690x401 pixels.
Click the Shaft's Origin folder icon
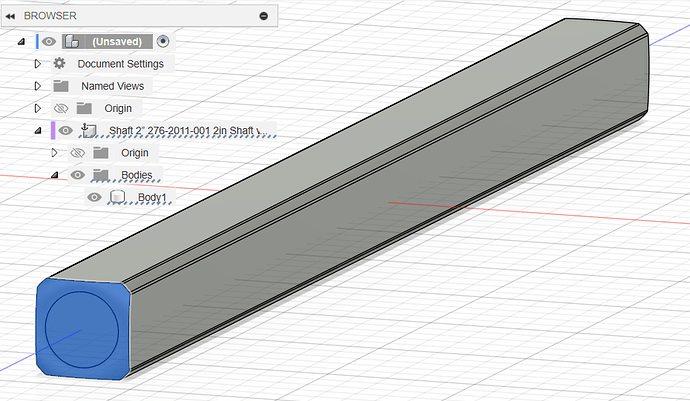tap(101, 153)
